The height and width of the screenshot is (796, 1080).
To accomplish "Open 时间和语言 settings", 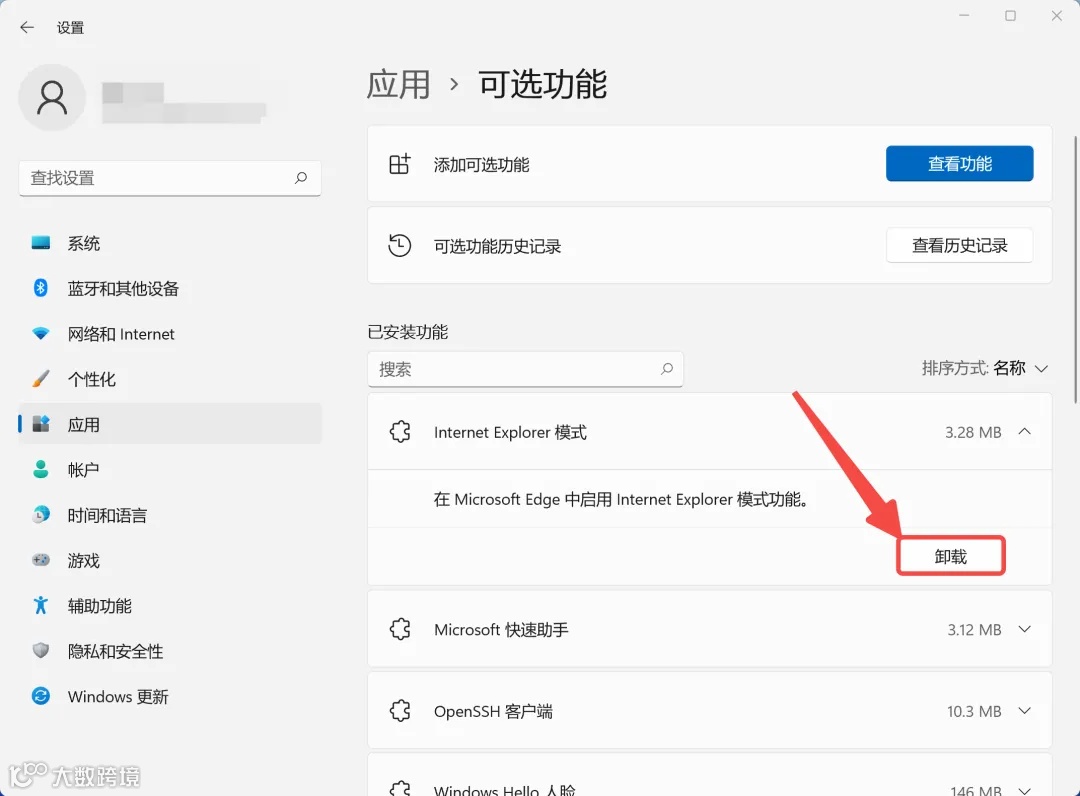I will (x=170, y=515).
